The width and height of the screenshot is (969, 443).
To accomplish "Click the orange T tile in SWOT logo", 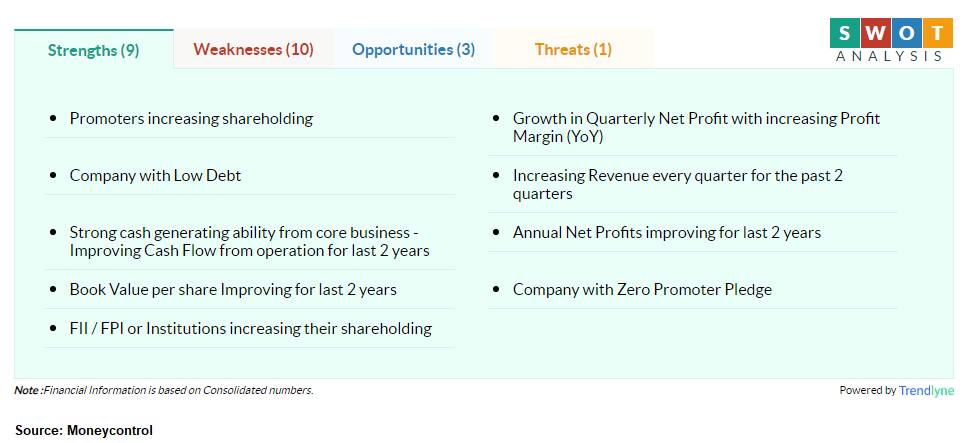I will [938, 33].
